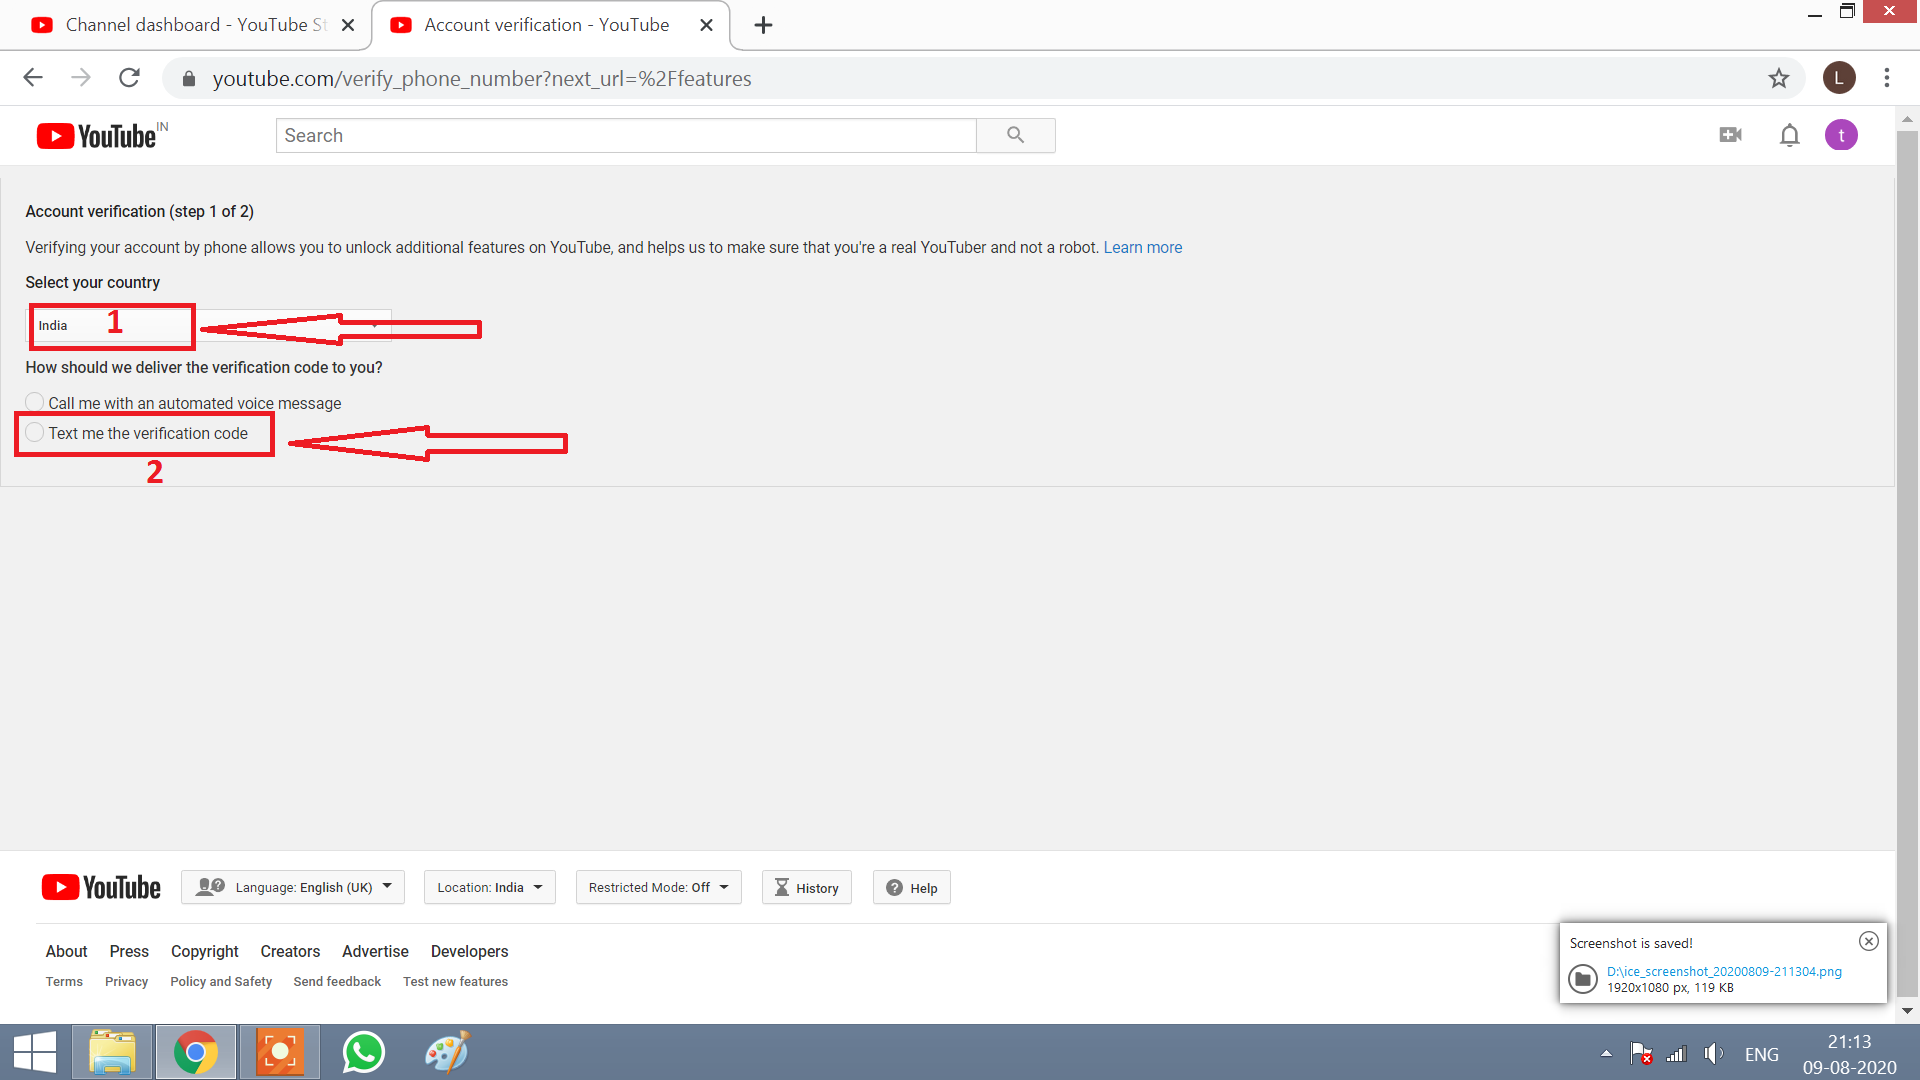Click the purple account avatar
1920x1080 pixels.
pyautogui.click(x=1841, y=135)
